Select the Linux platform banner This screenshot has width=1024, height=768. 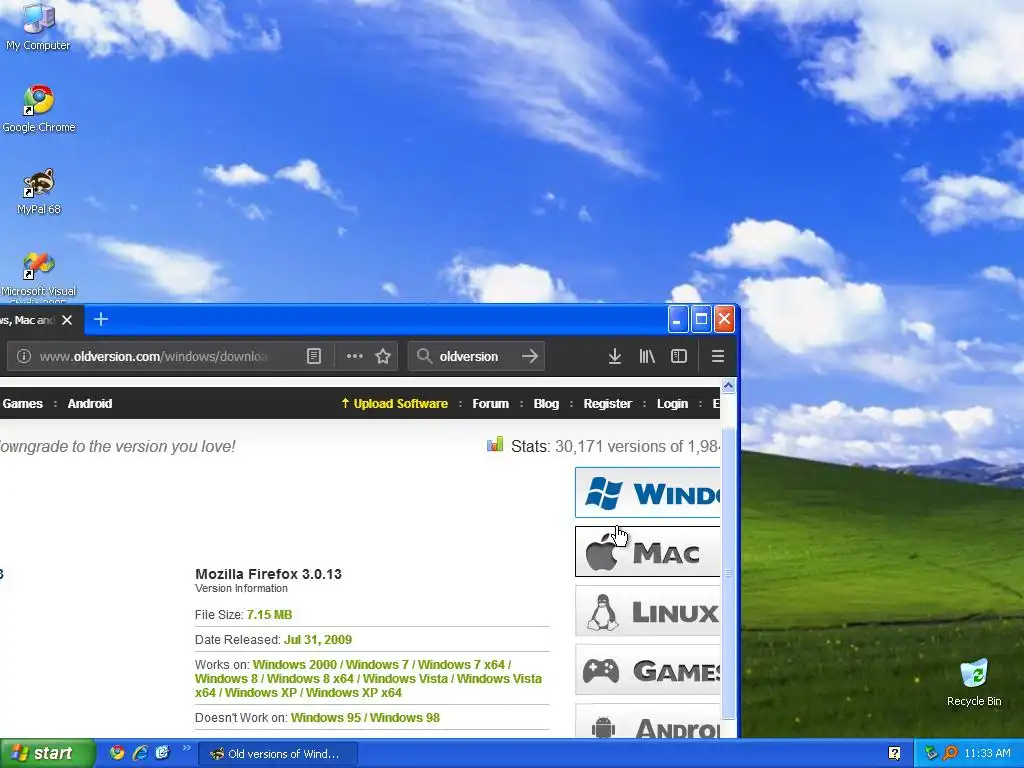(x=647, y=611)
